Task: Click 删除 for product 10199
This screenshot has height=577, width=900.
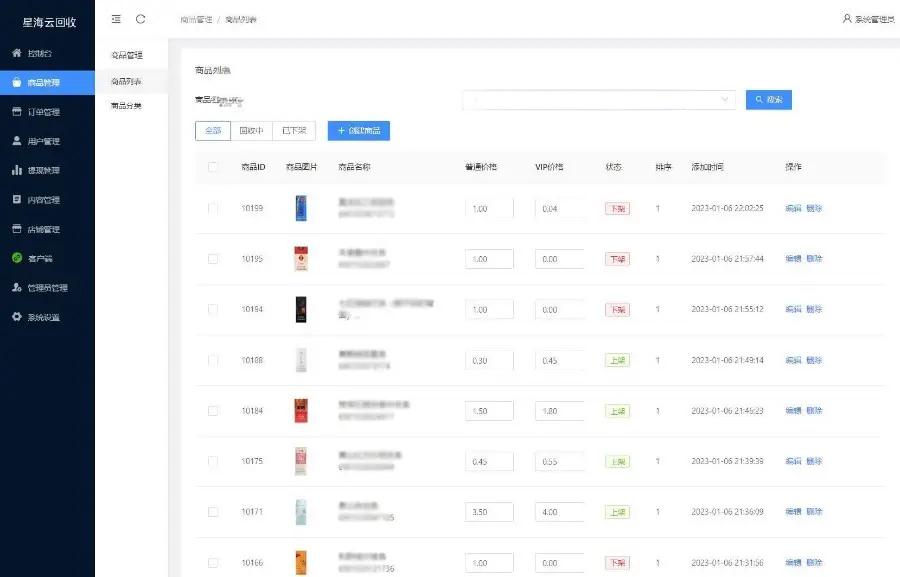Action: (x=814, y=208)
